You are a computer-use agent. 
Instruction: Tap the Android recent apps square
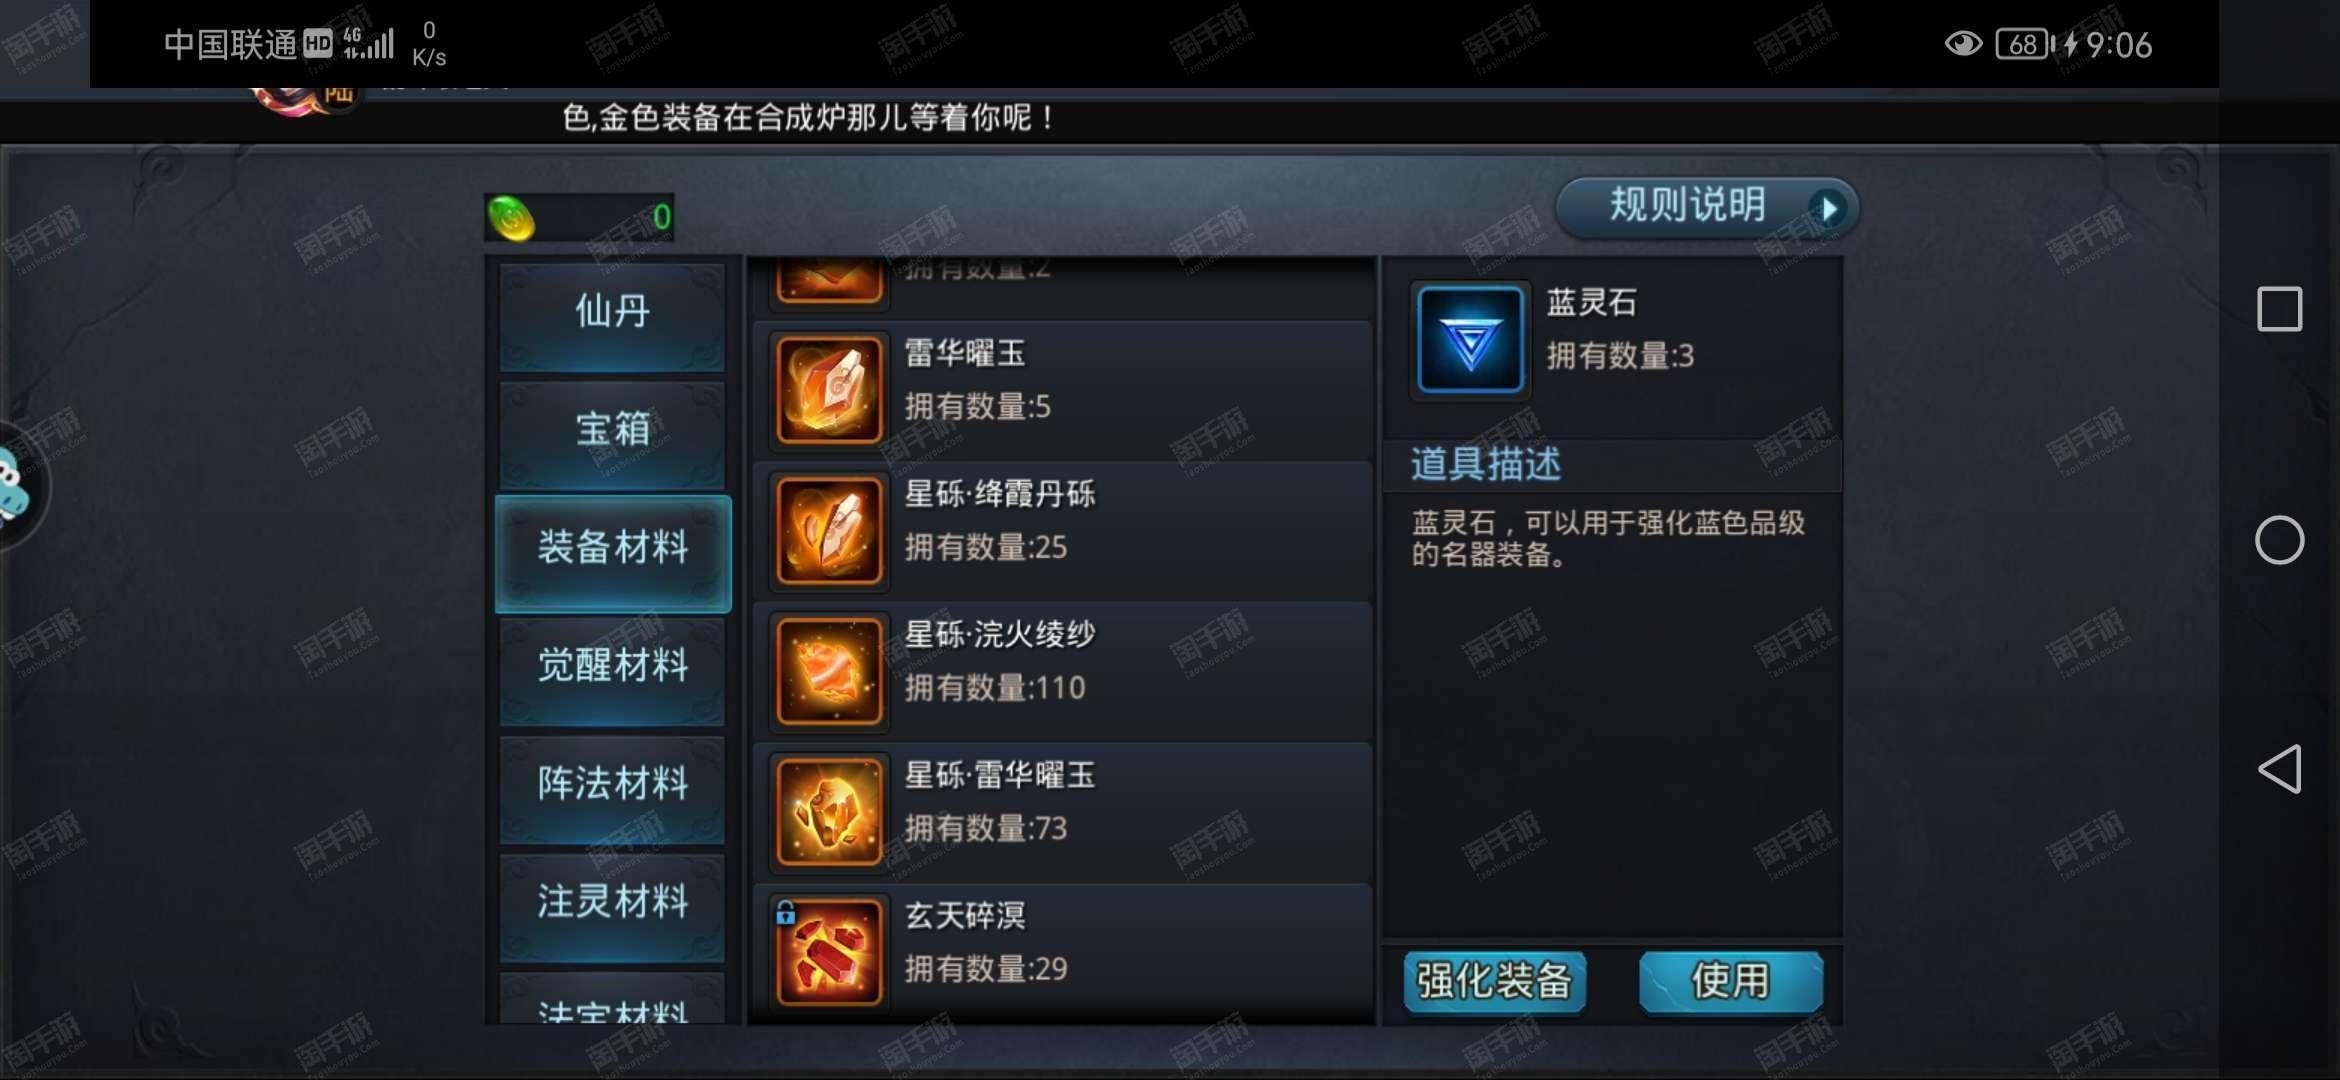click(2280, 309)
